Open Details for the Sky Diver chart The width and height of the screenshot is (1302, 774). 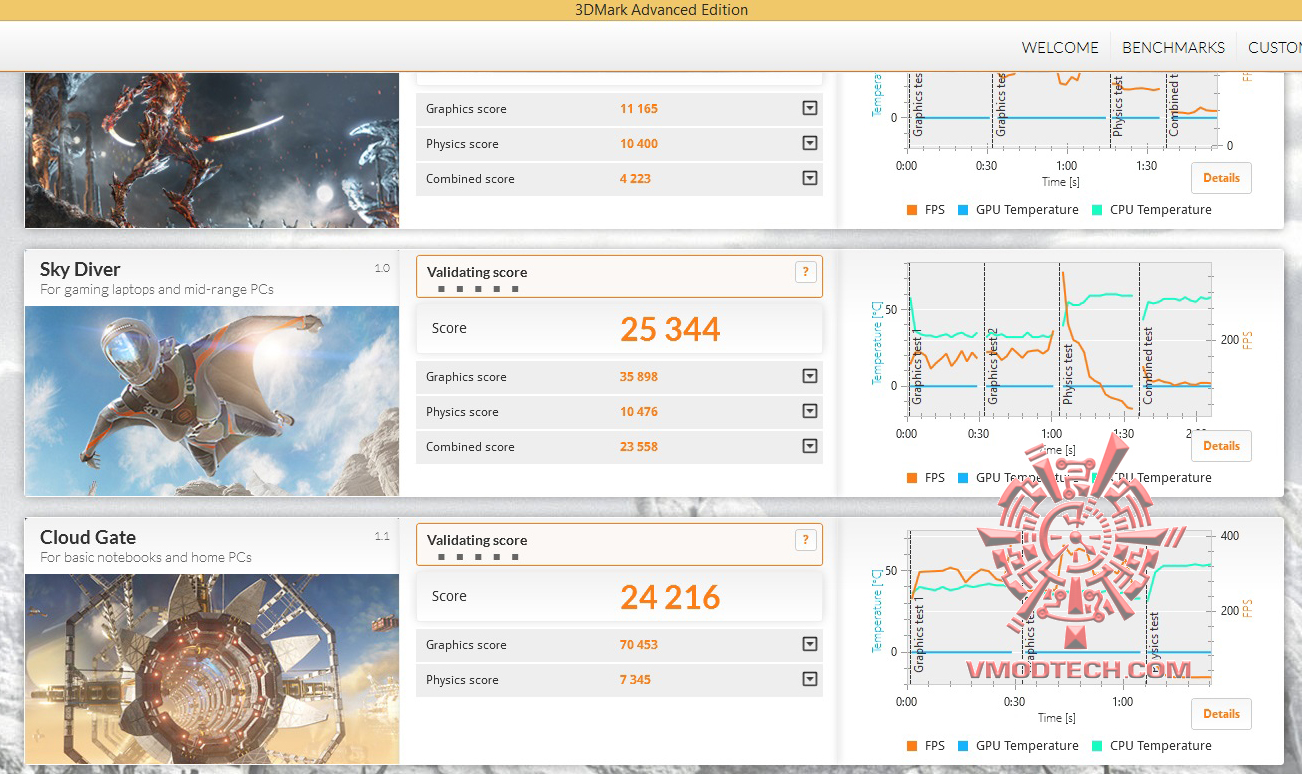1221,446
